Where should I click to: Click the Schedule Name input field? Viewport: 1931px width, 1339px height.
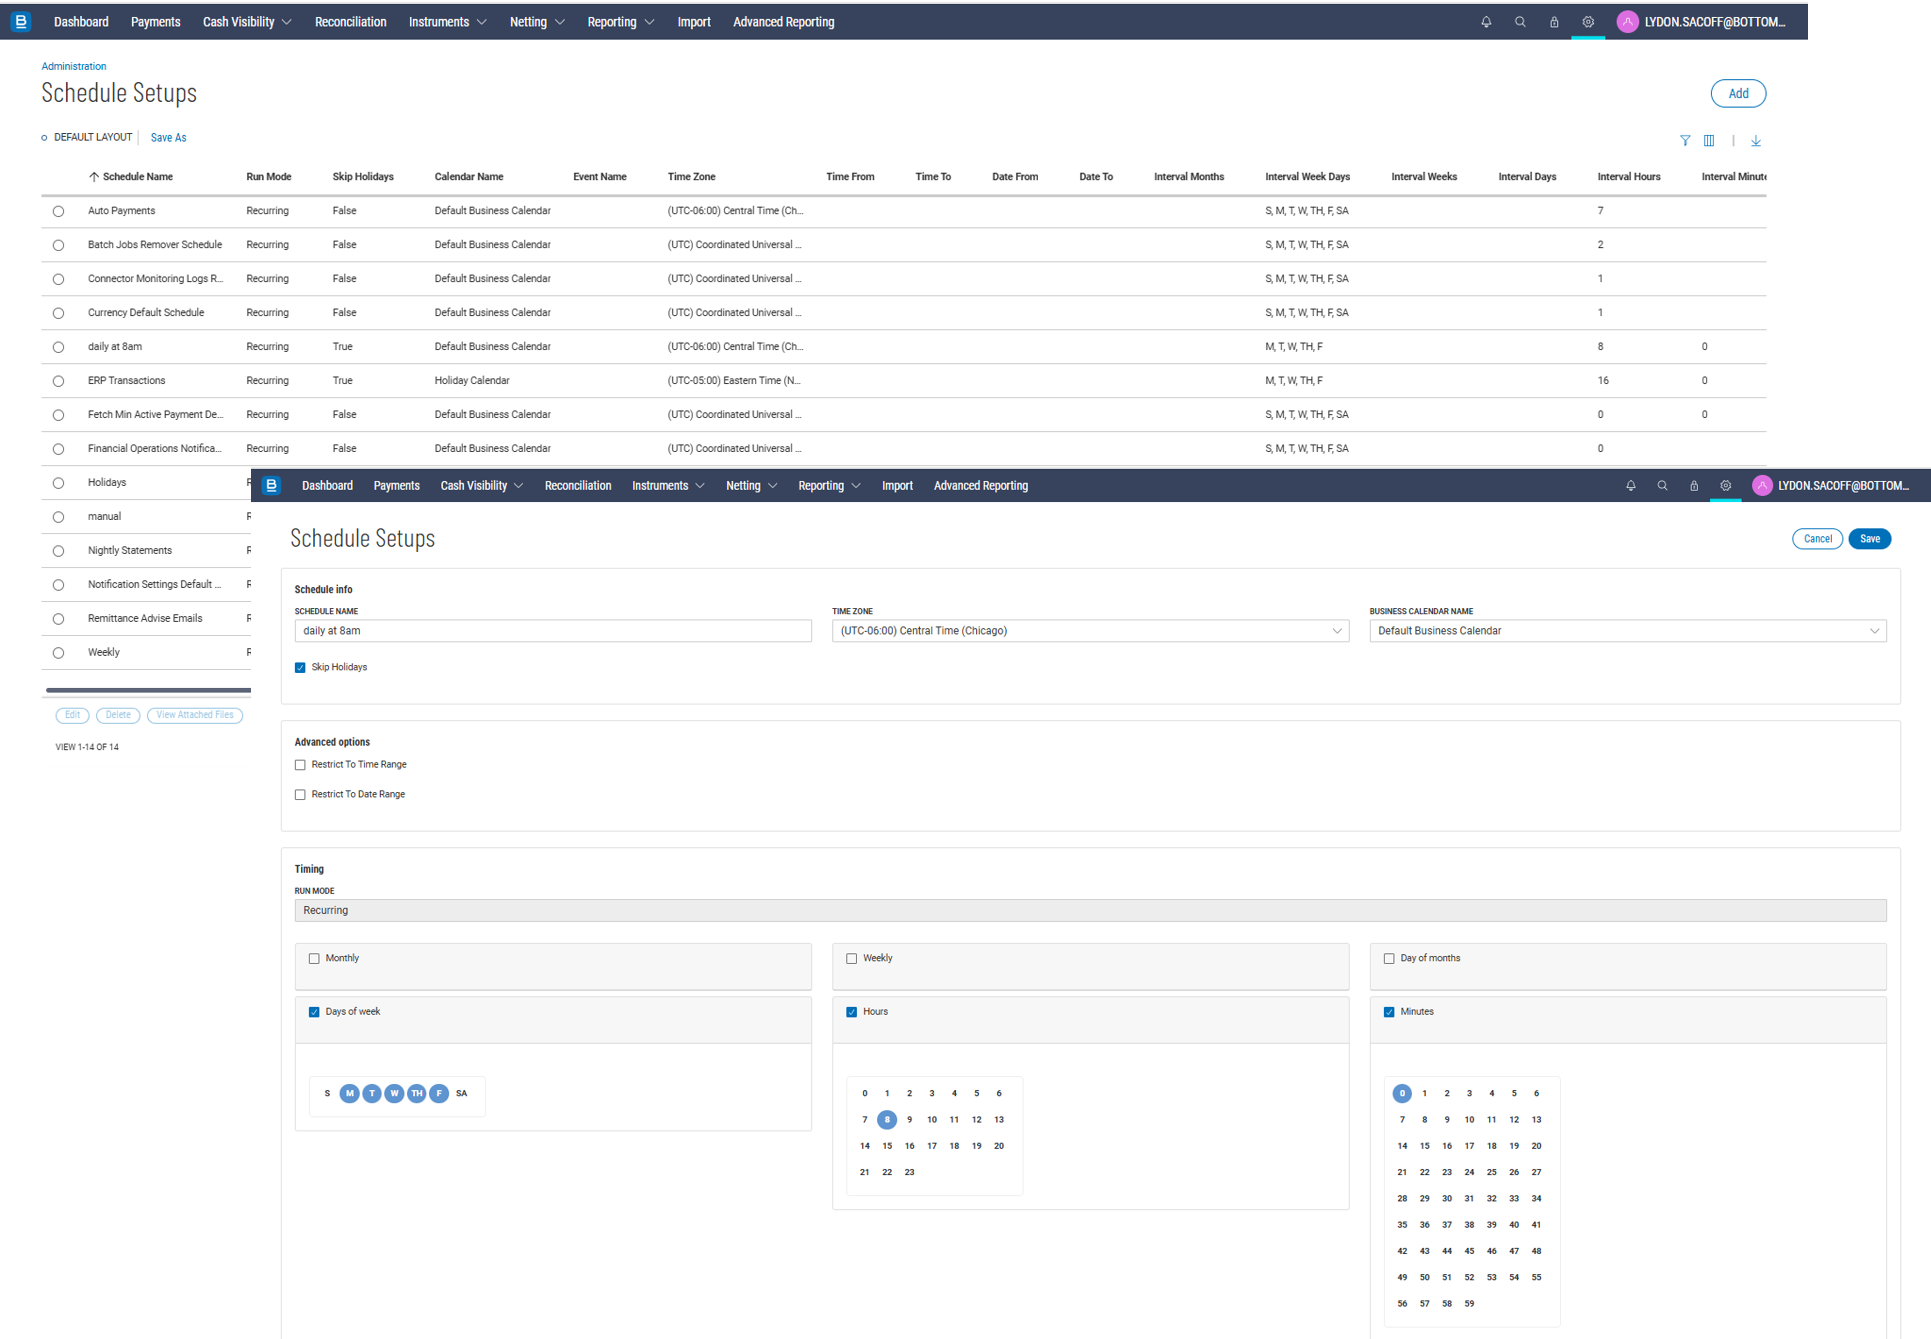[552, 631]
